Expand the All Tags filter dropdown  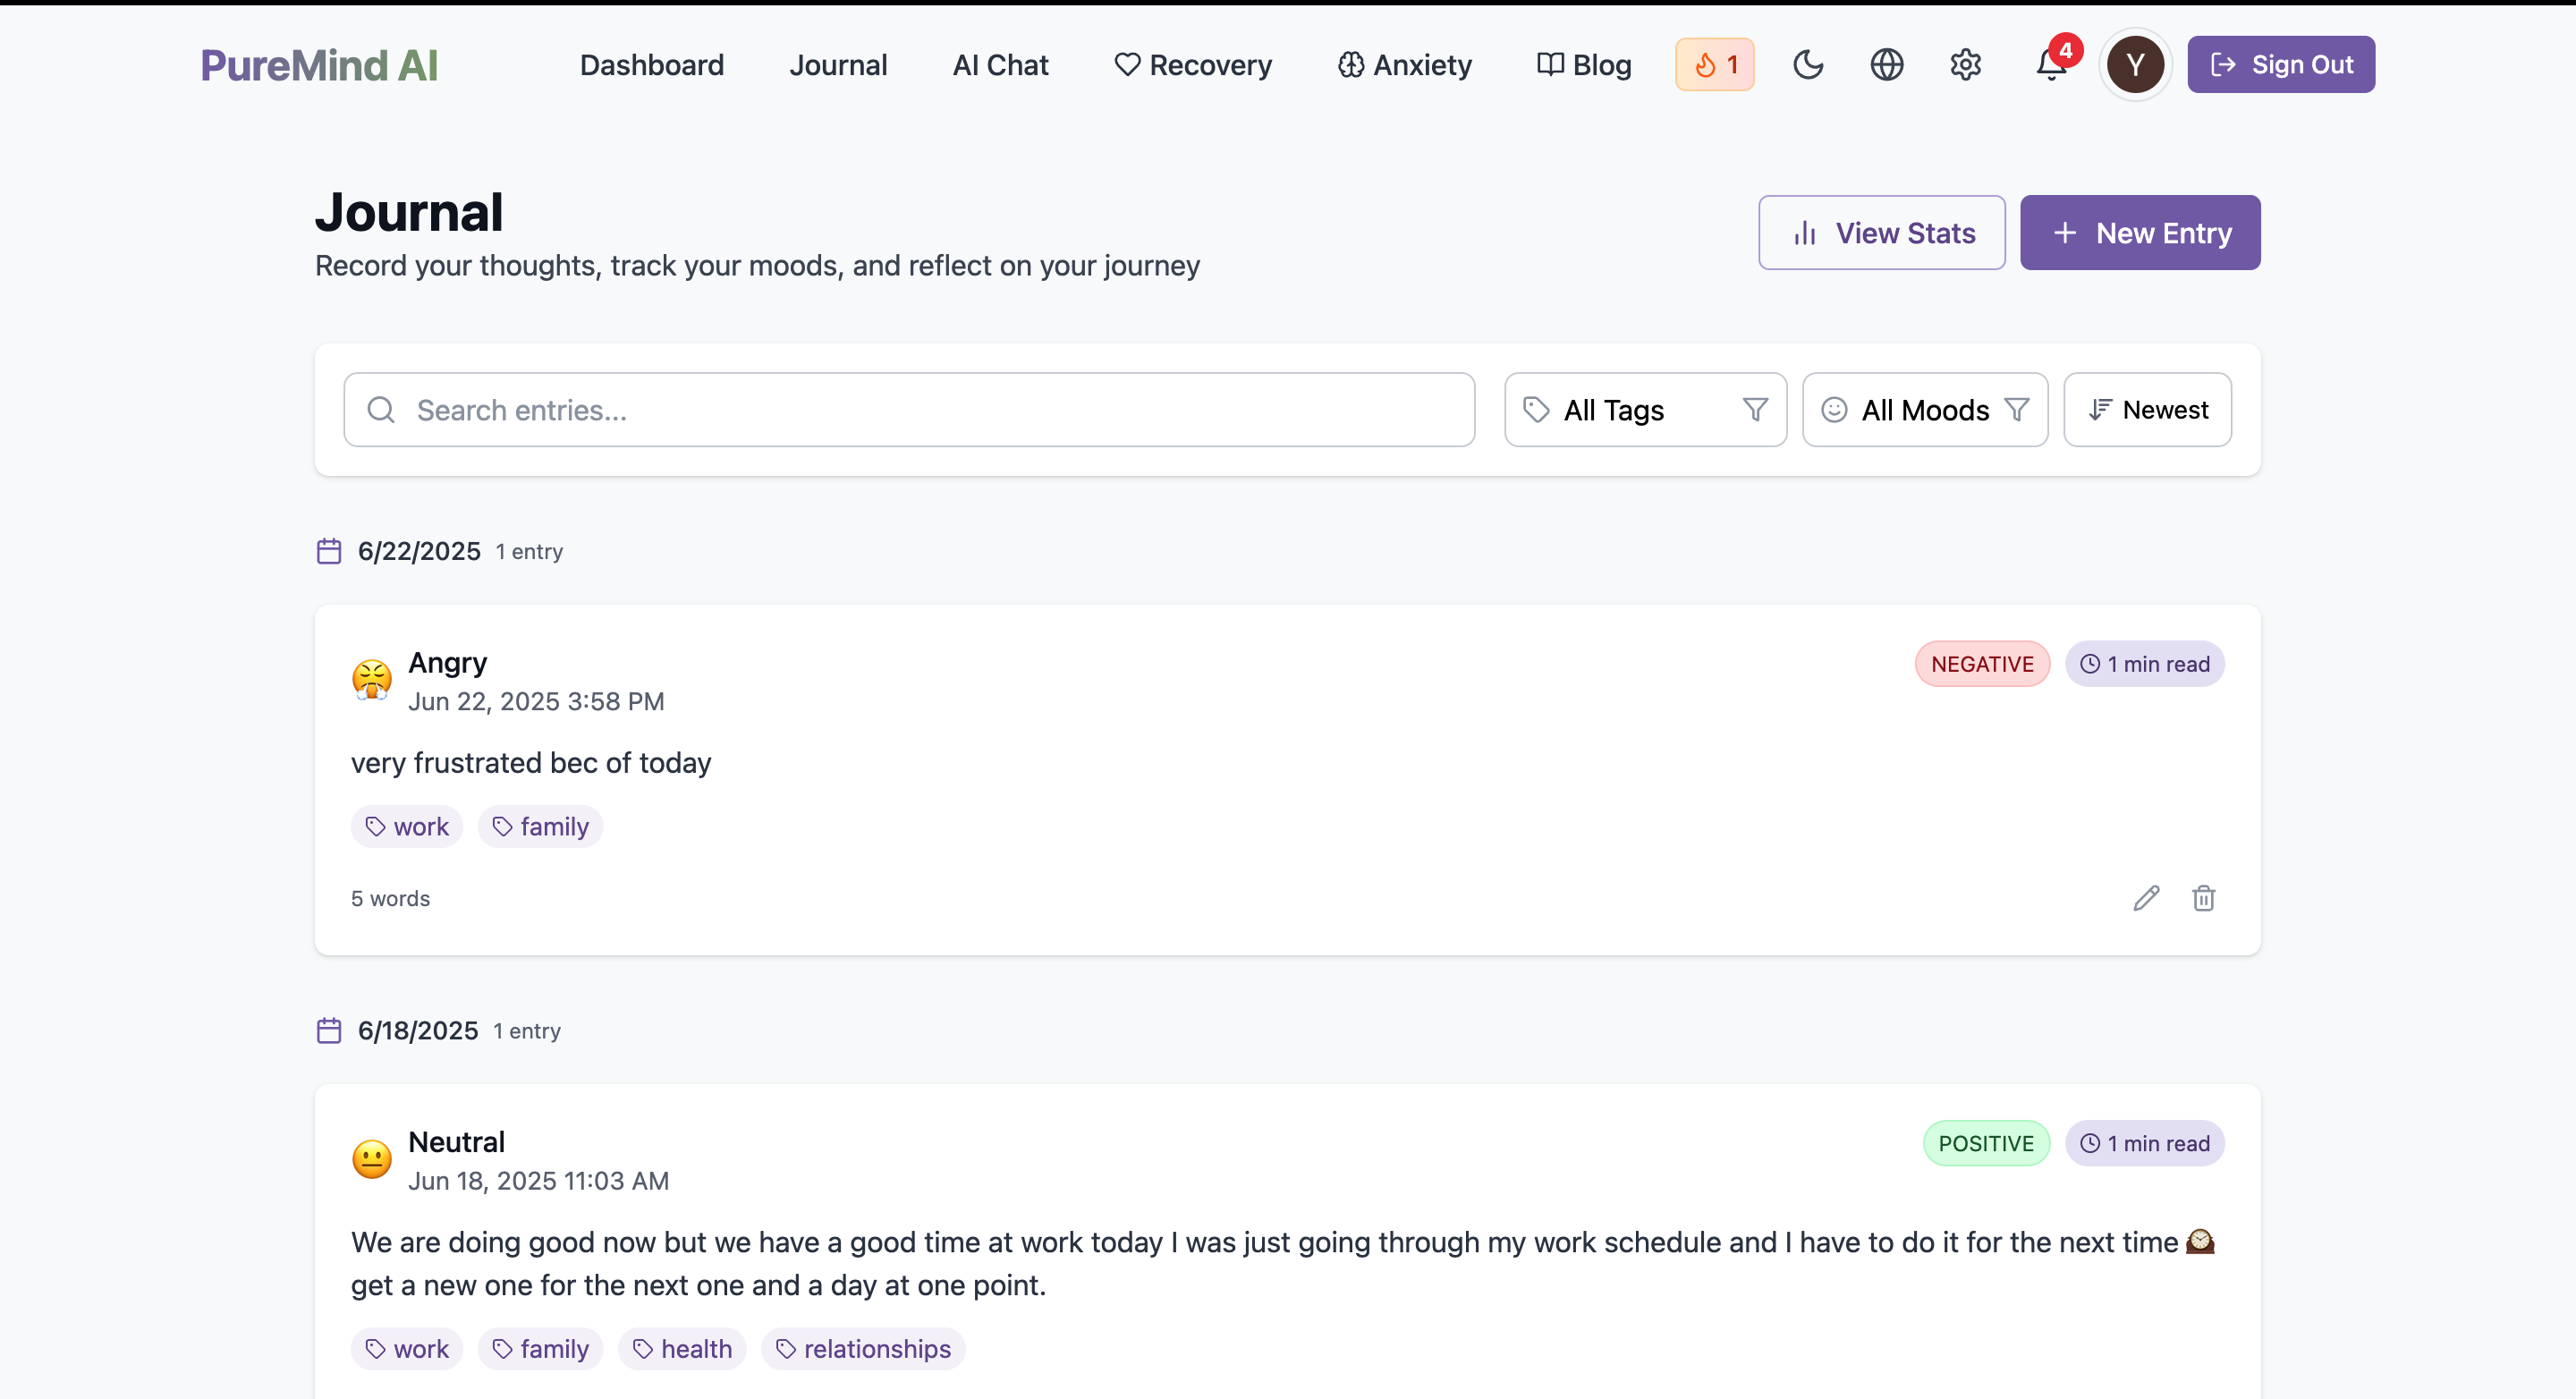(1645, 410)
